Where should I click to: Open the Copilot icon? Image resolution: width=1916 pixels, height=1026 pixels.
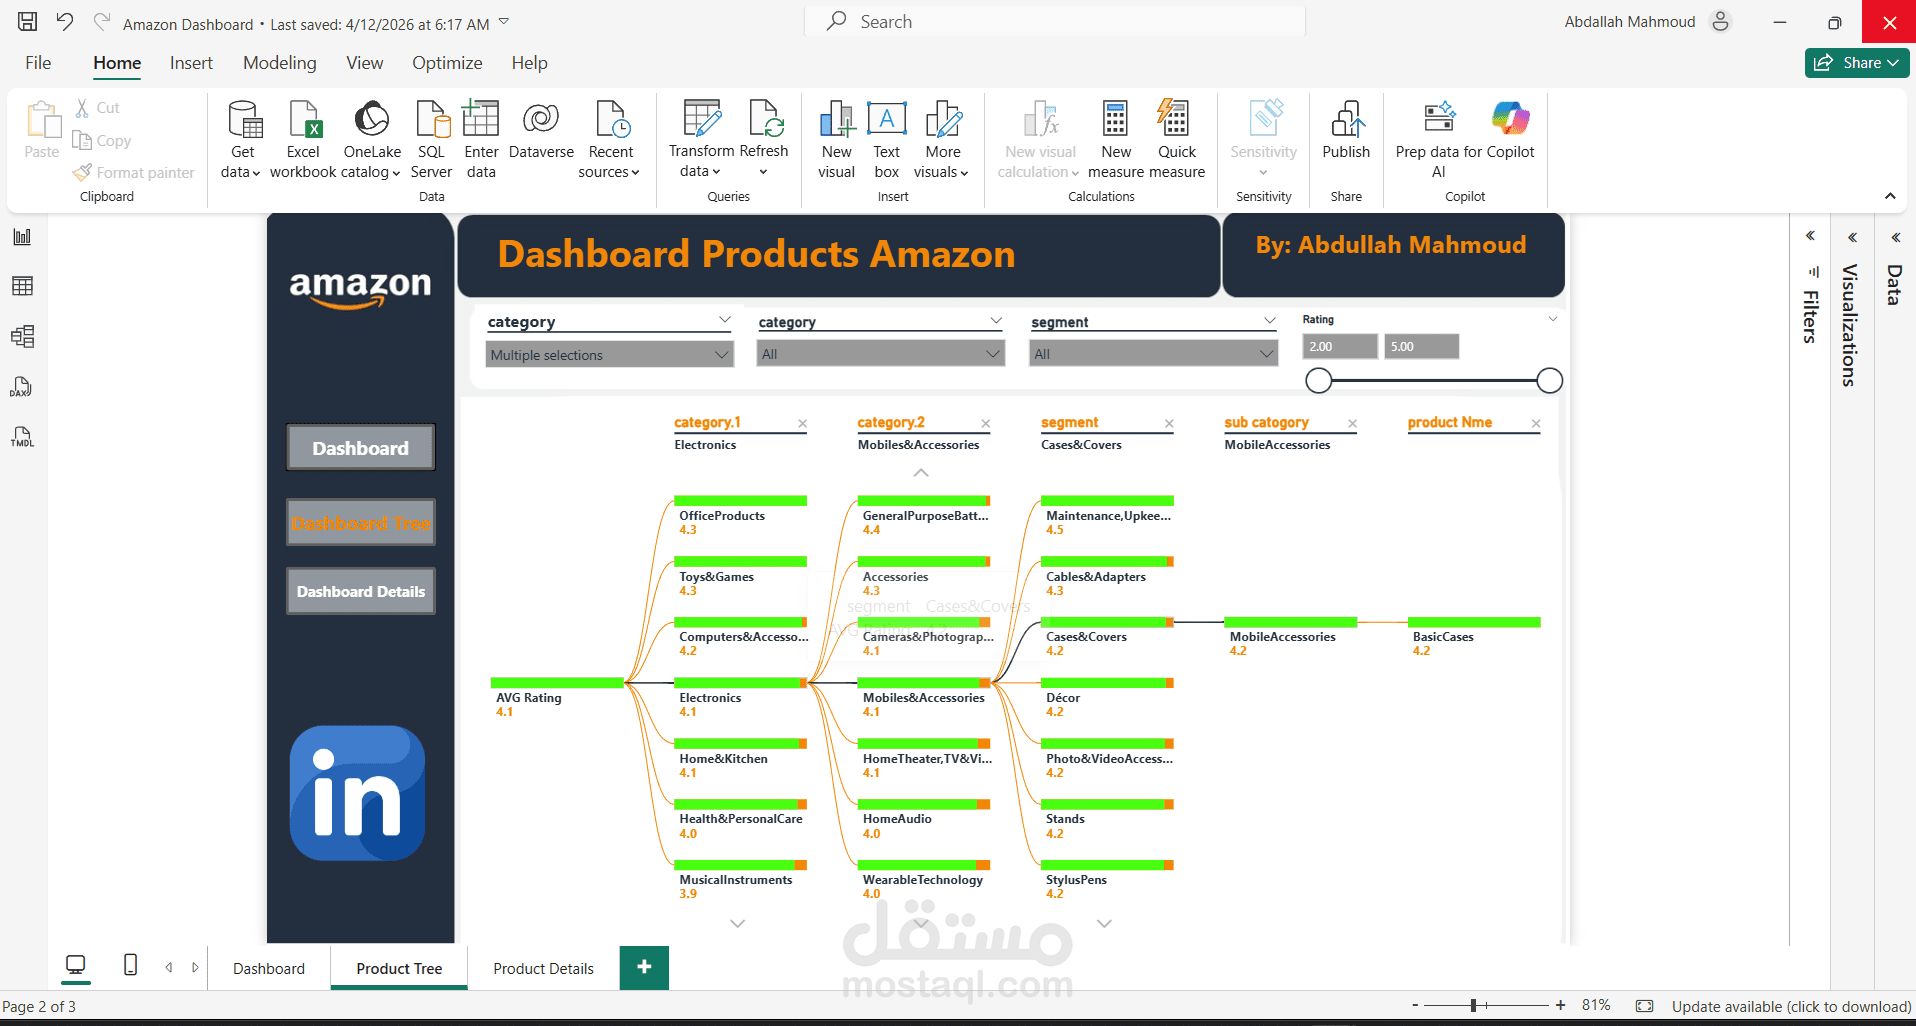[x=1510, y=118]
